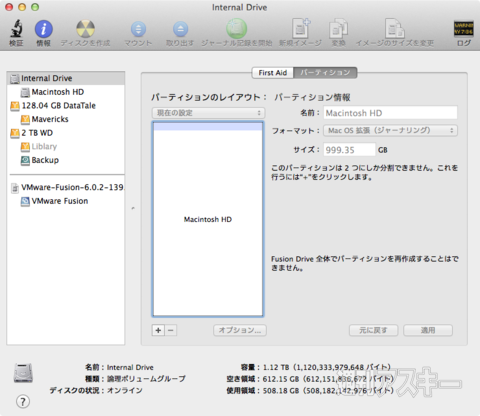Click the Internal Drive window title
This screenshot has height=416, width=480.
(240, 7)
